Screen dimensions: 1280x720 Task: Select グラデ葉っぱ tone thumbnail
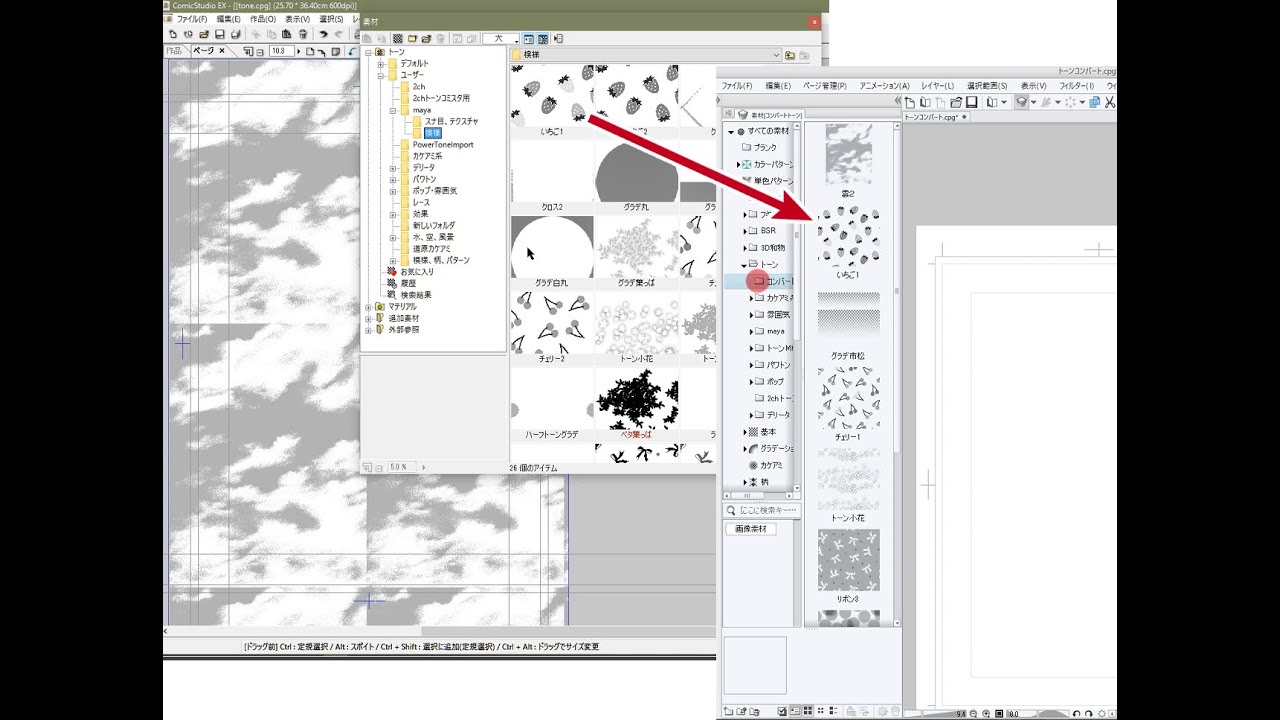(636, 247)
